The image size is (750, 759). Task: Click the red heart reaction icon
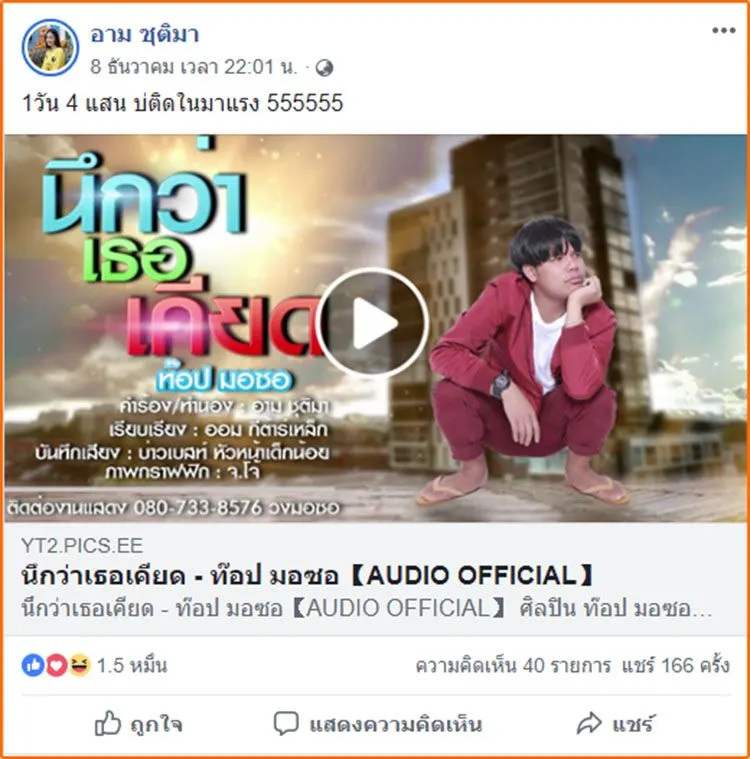[56, 665]
